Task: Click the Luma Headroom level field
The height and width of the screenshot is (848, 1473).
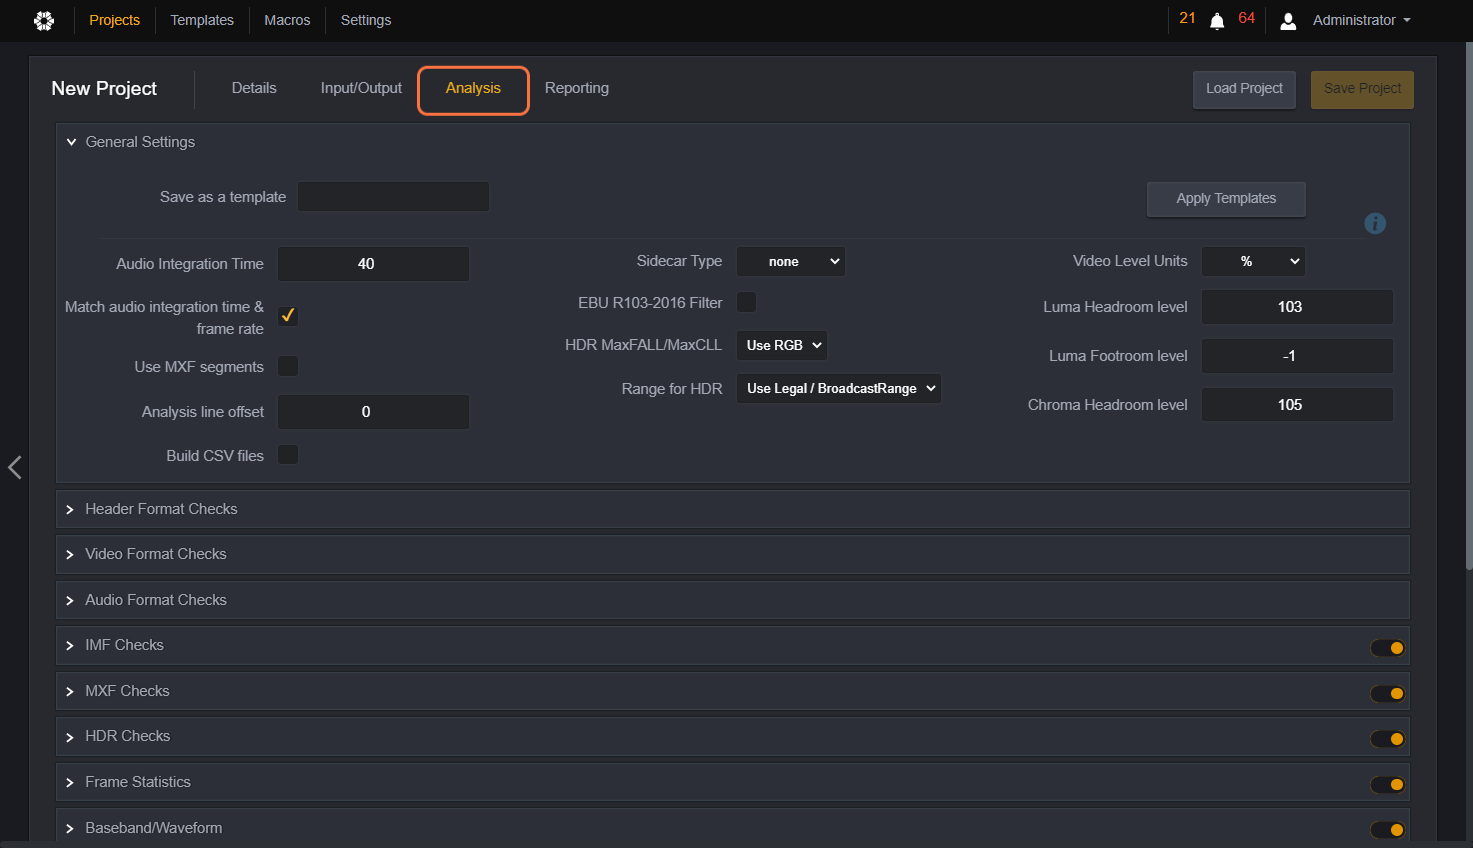Action: [1297, 307]
